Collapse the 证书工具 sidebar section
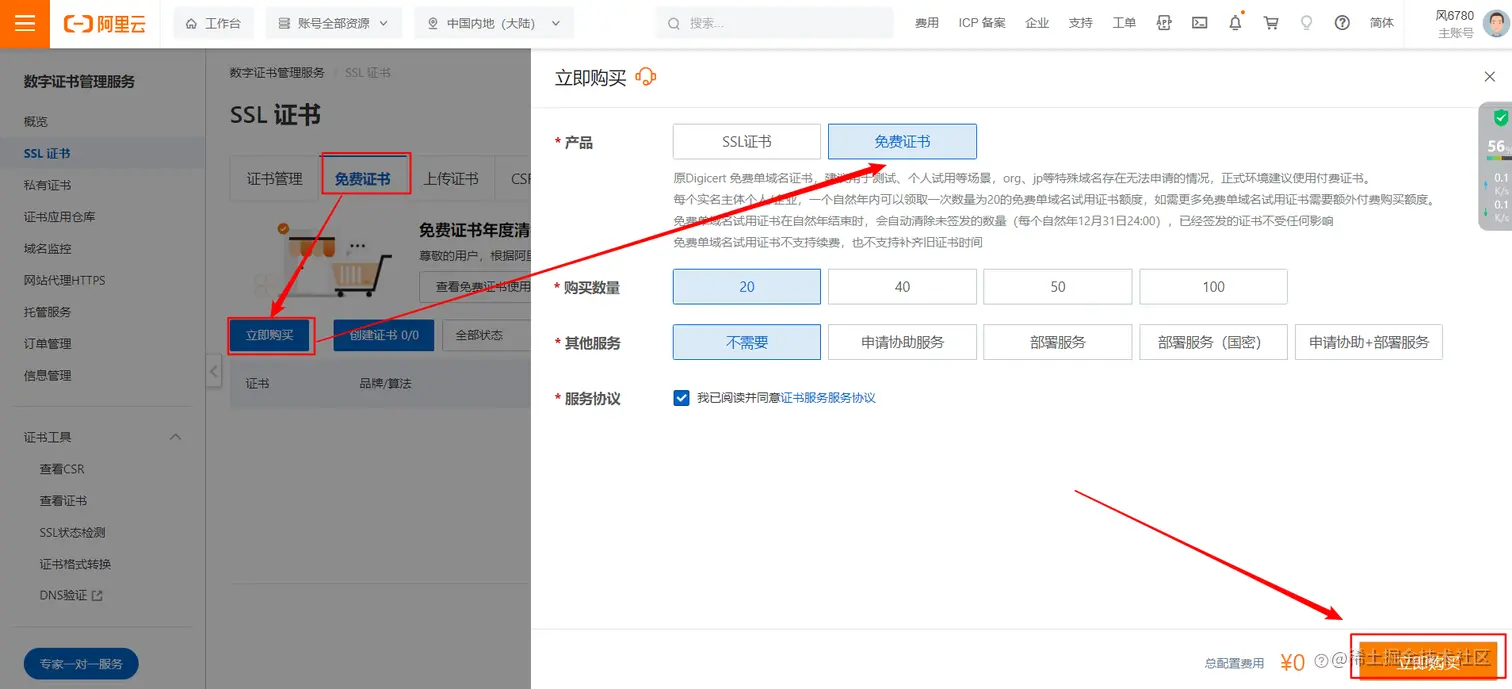Viewport: 1512px width, 689px height. pyautogui.click(x=176, y=437)
